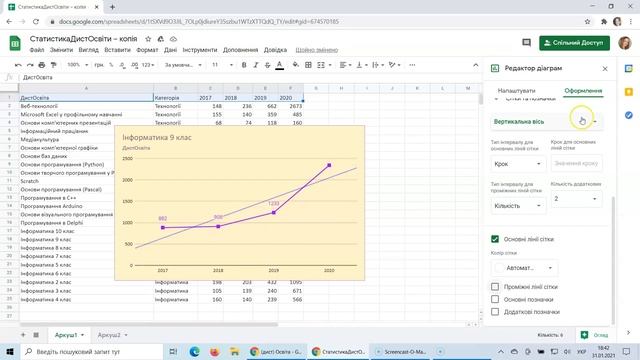Viewport: 640px width, 360px height.
Task: Undo the last action in toolbar
Action: click(18, 65)
